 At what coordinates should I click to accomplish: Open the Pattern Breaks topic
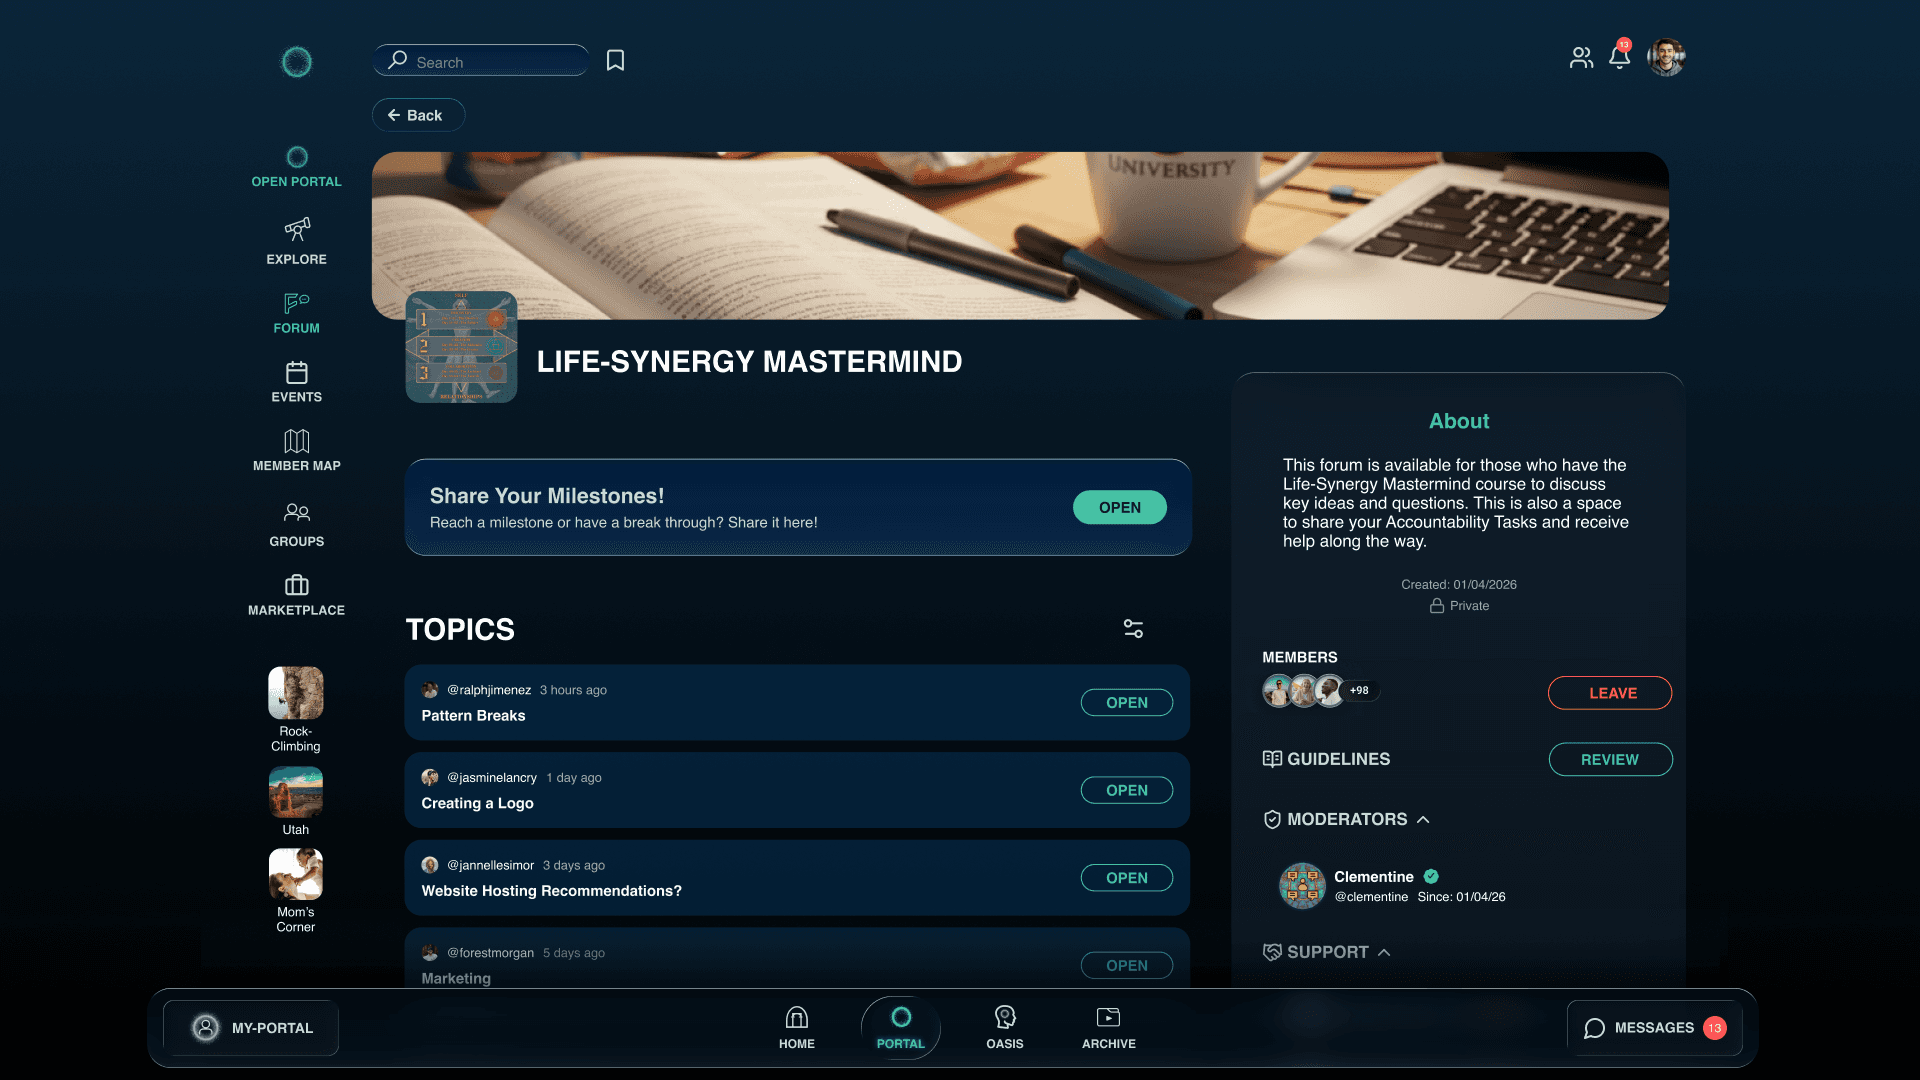pos(1126,703)
